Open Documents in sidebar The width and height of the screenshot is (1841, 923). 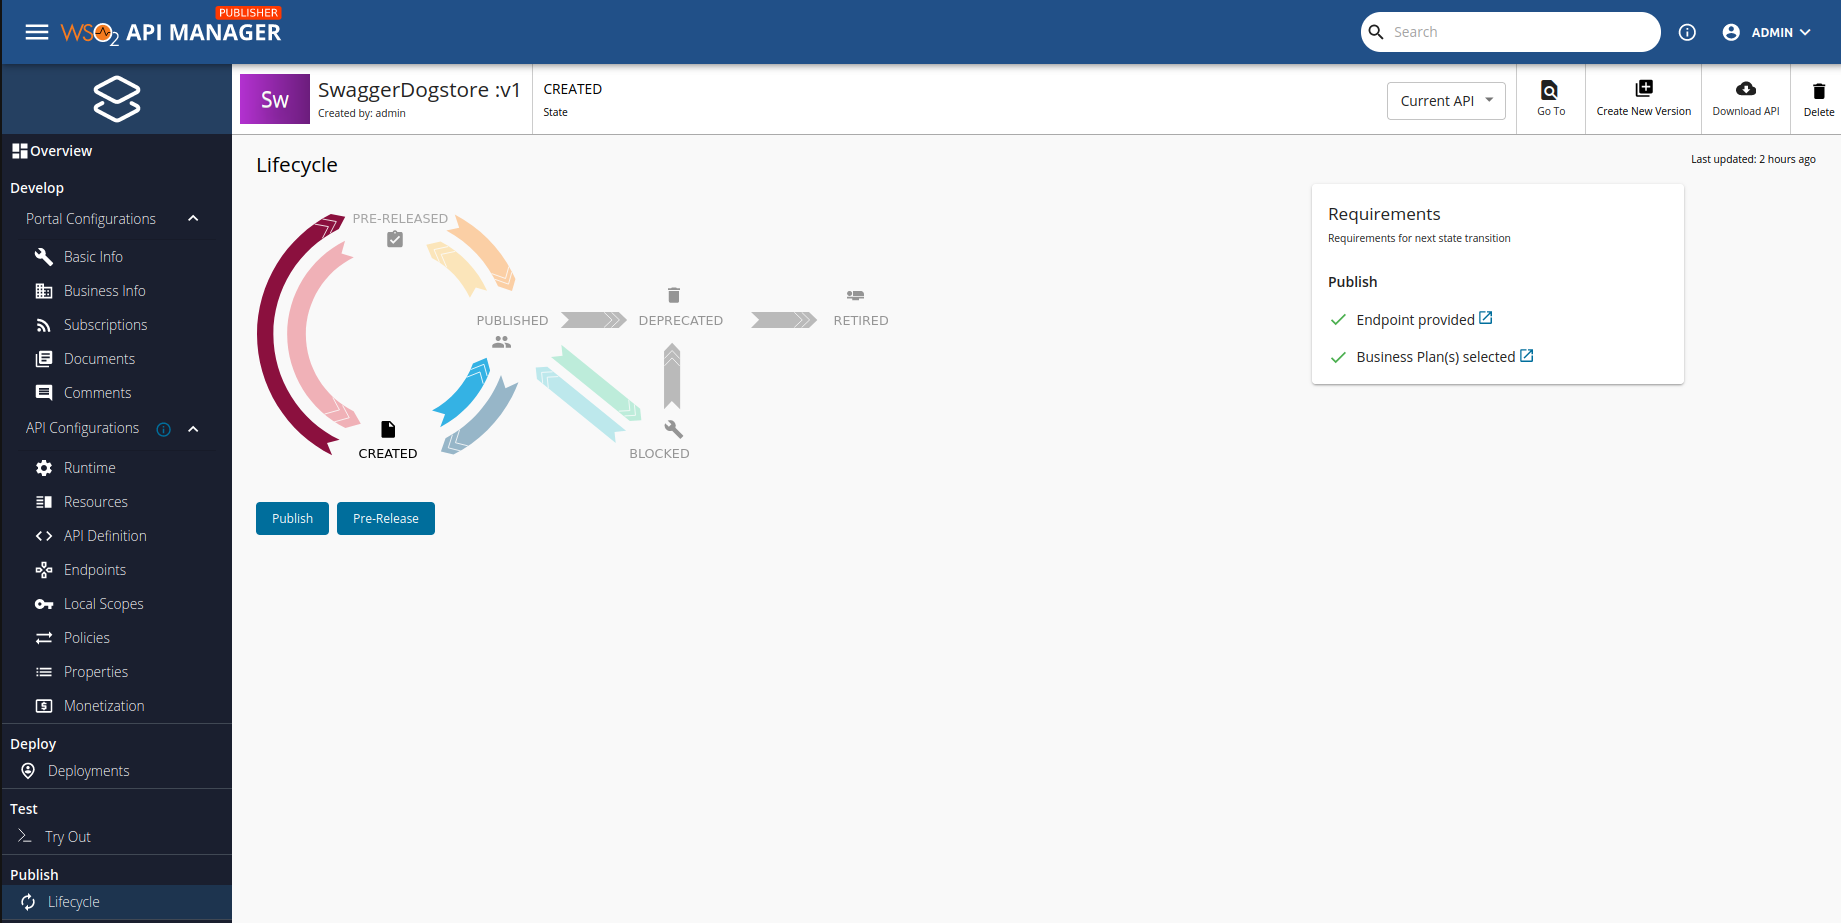(99, 359)
